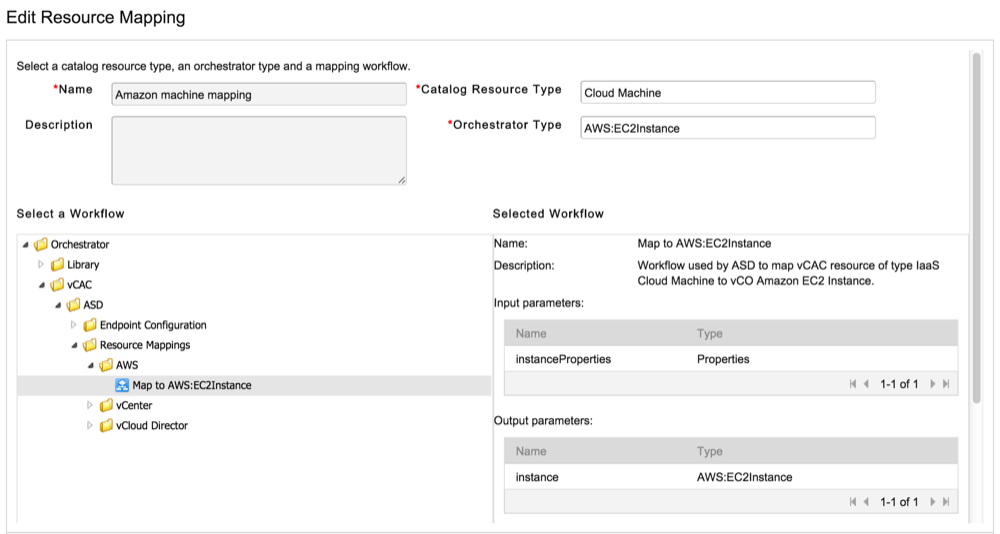Click the Library folder icon
Screen dimensions: 1000x534
tap(58, 265)
